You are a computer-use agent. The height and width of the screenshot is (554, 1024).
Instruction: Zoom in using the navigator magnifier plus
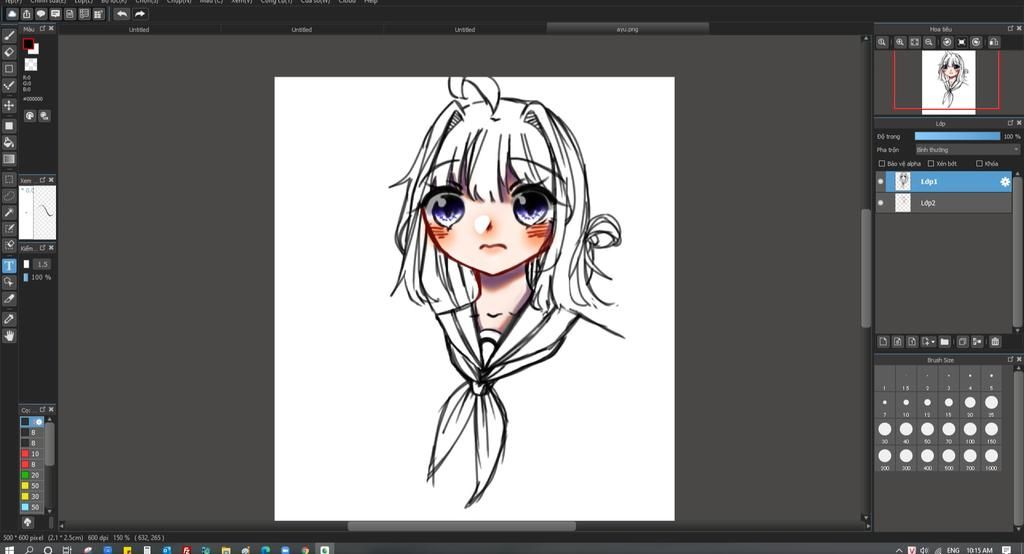coord(900,42)
